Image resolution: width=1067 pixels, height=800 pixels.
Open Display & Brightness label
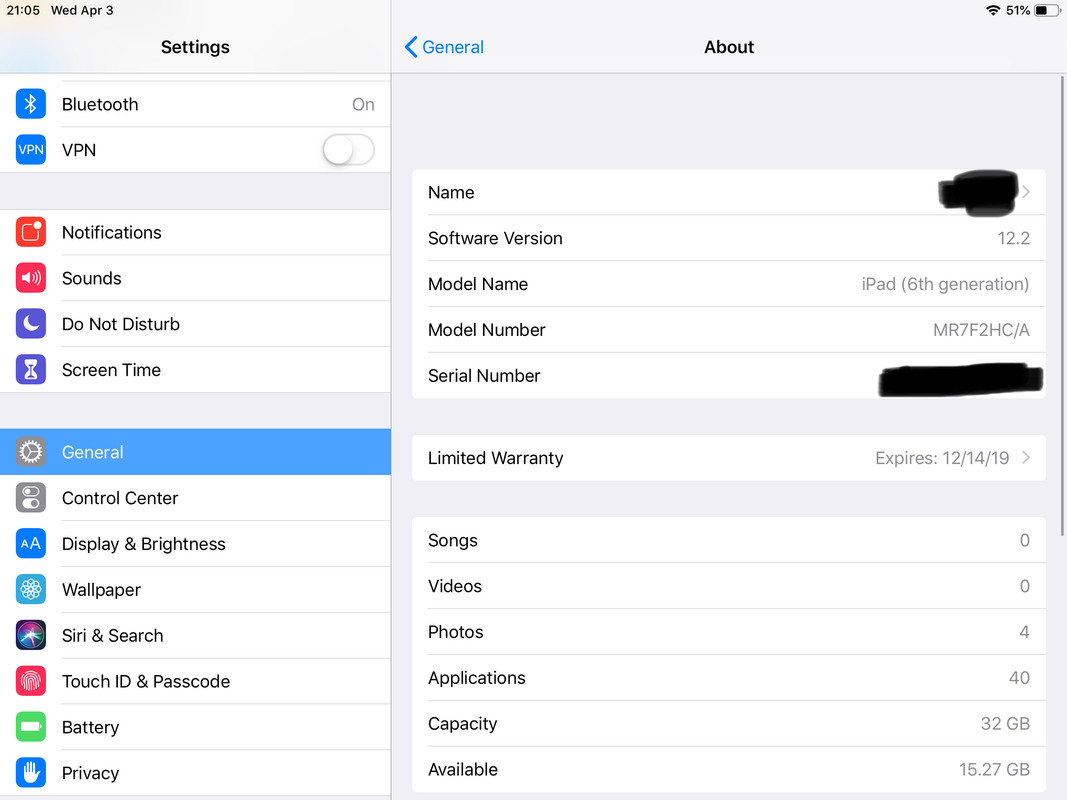point(144,544)
